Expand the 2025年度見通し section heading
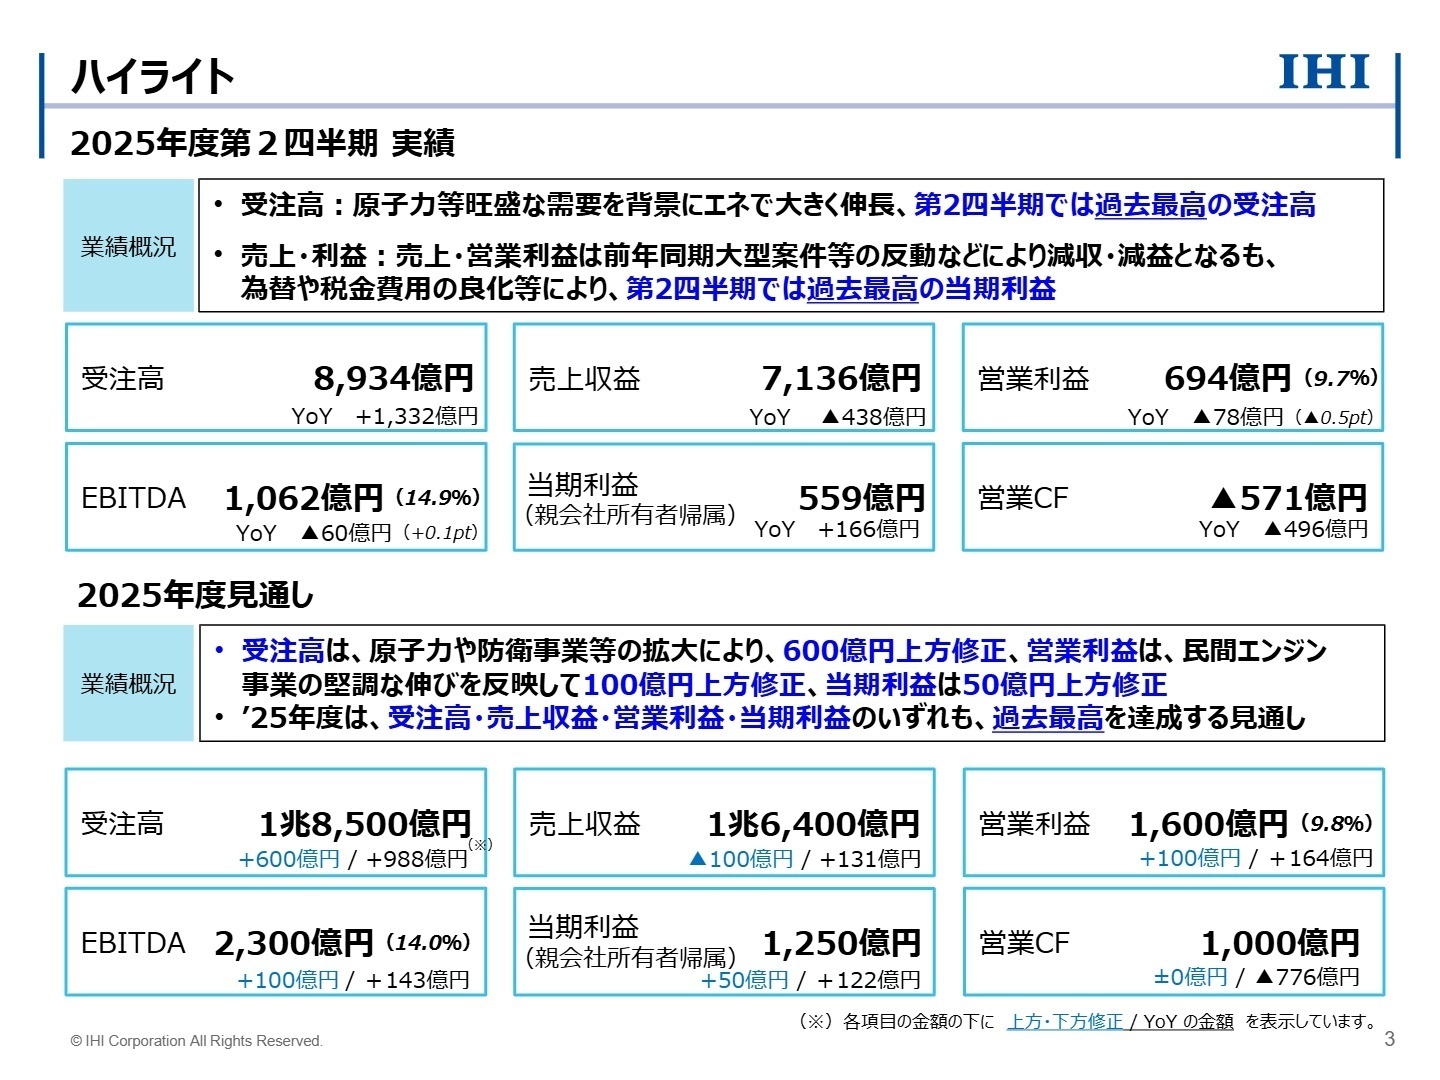The width and height of the screenshot is (1440, 1080). pyautogui.click(x=196, y=593)
